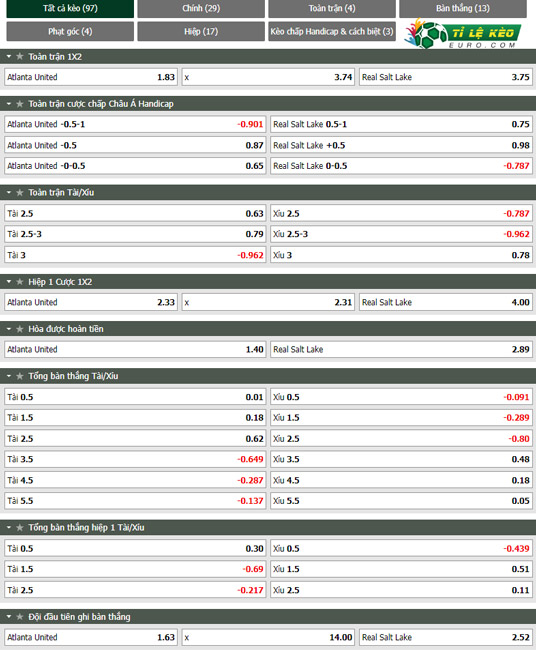Switch to the Phạt góc (4) tab
The image size is (536, 655).
tap(70, 31)
